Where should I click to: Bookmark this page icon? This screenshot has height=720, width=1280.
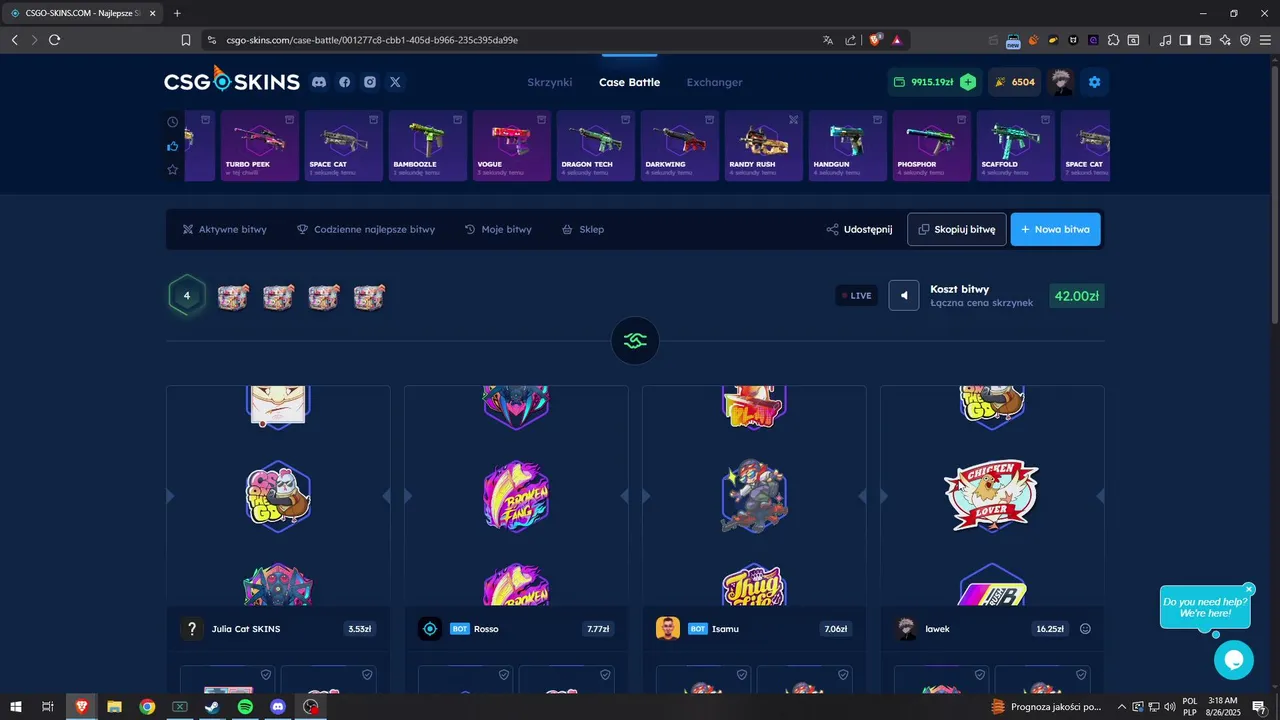click(185, 40)
